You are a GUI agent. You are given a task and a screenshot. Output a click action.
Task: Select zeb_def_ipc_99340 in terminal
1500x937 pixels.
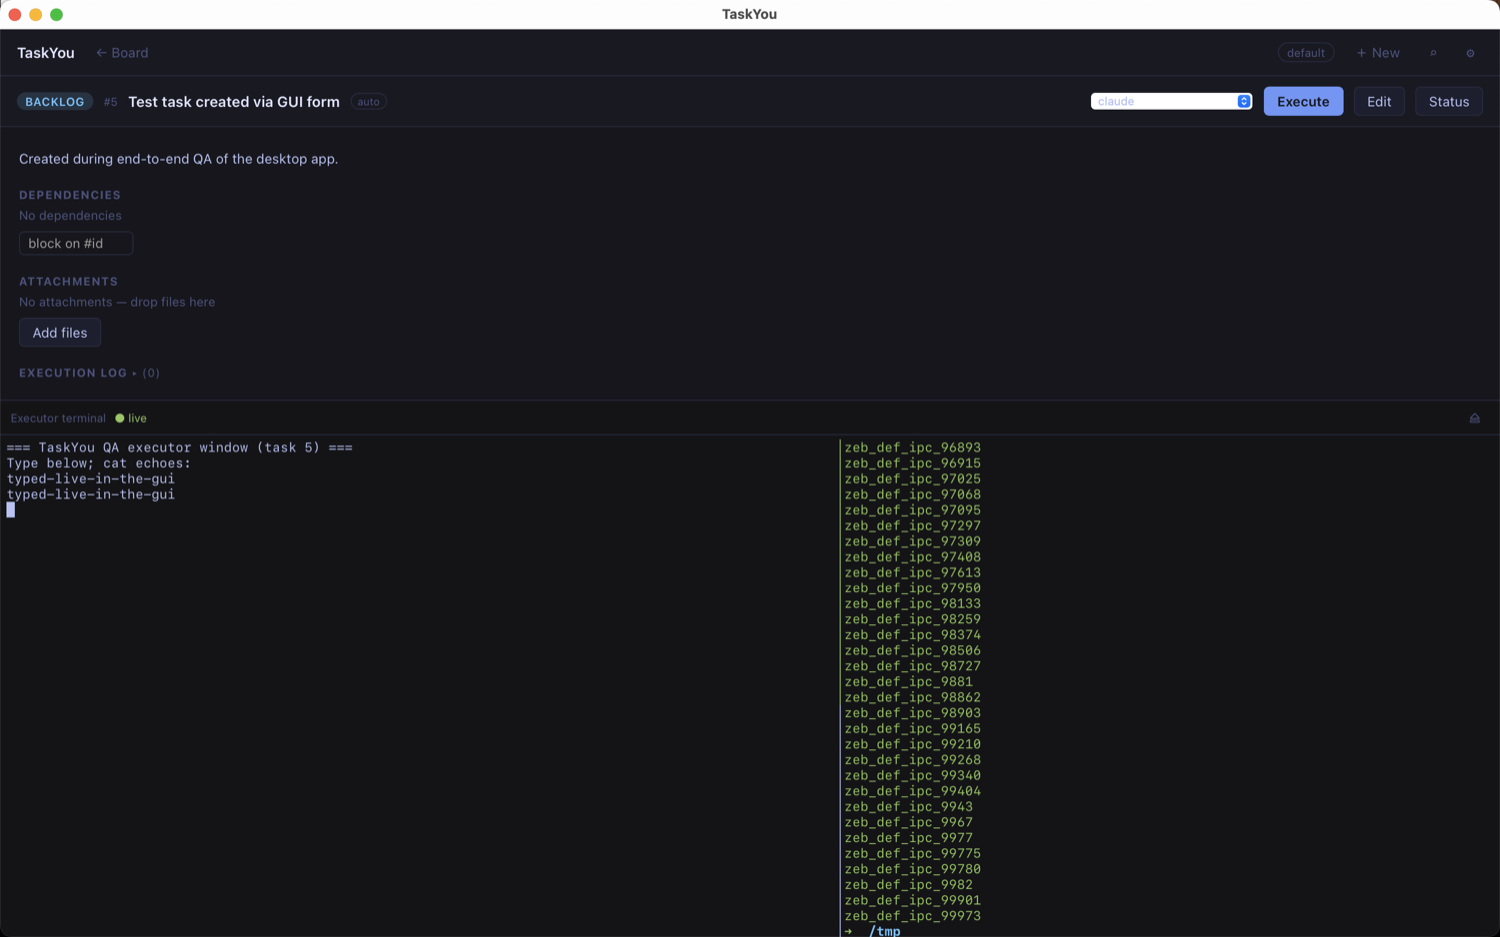[912, 776]
